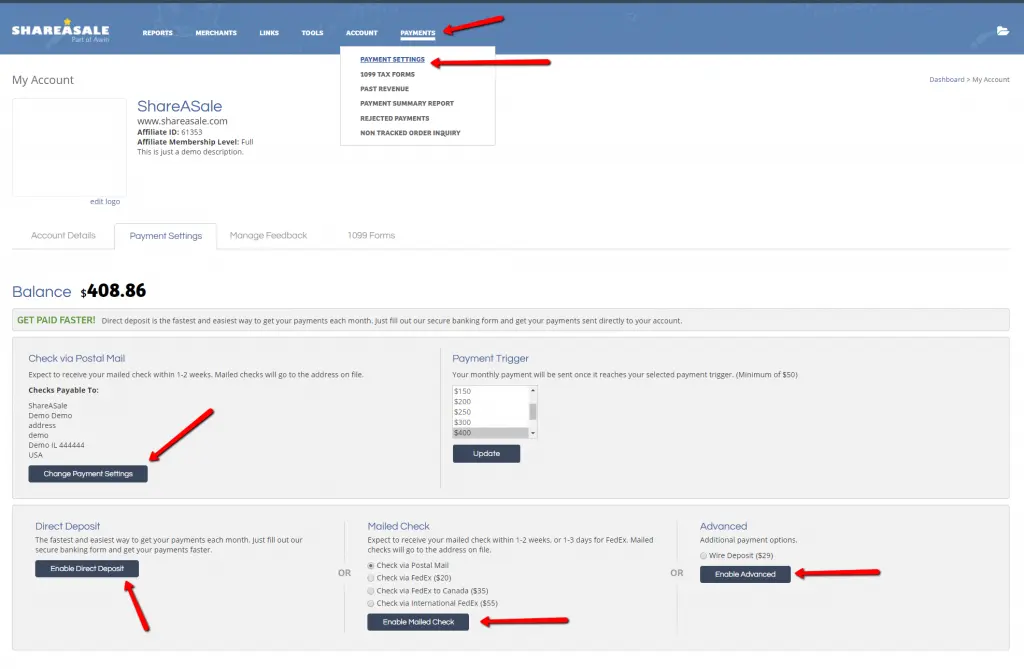Switch to the Payment Settings tab
1024x669 pixels.
coord(165,236)
